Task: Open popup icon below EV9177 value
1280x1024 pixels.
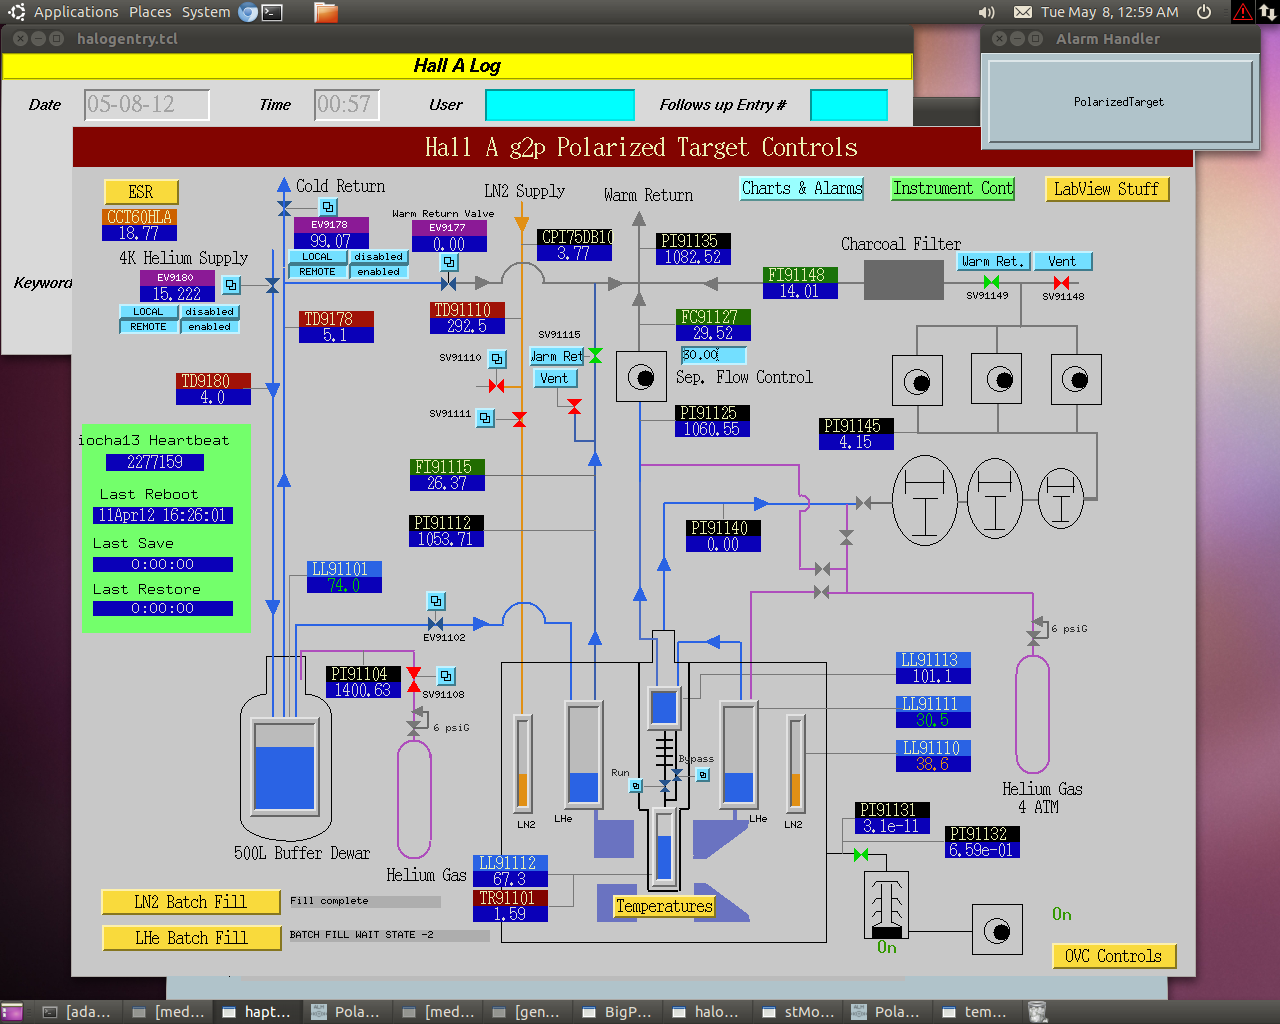Action: [450, 262]
